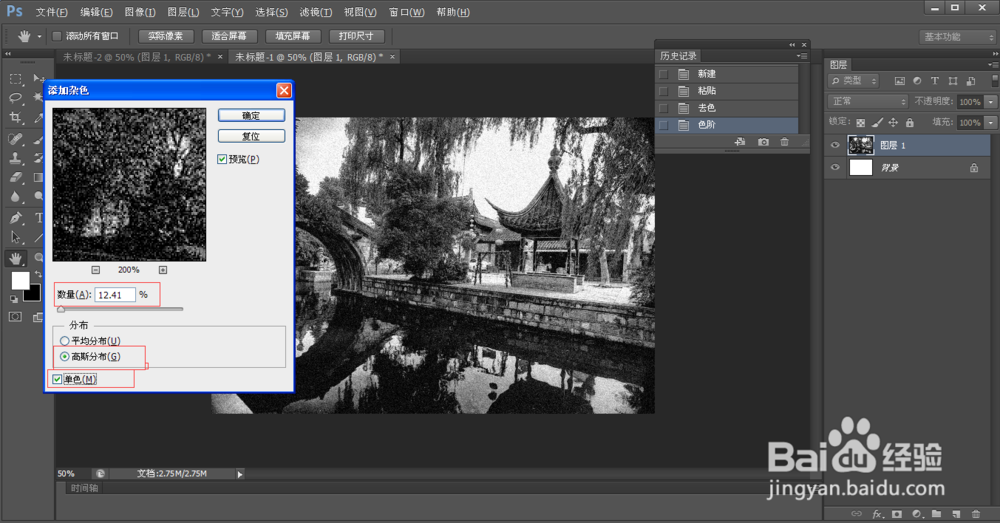
Task: Open History panel flyout menu
Action: tap(802, 56)
